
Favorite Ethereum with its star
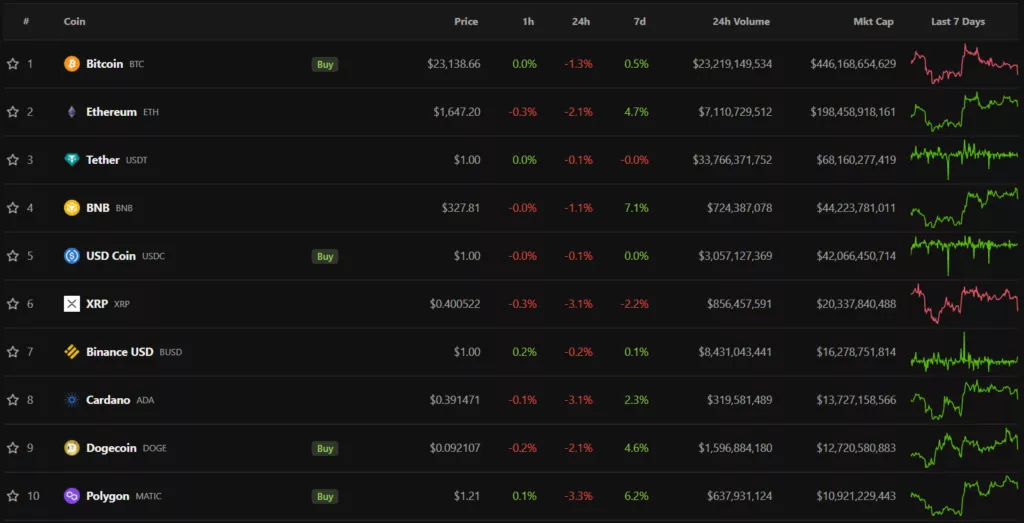tap(12, 112)
